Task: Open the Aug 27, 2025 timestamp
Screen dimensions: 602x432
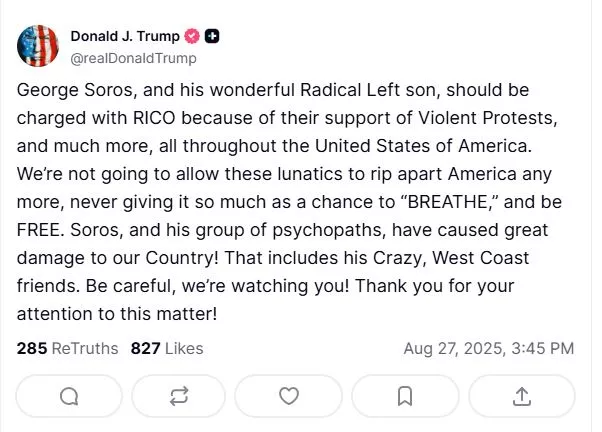Action: pos(488,348)
